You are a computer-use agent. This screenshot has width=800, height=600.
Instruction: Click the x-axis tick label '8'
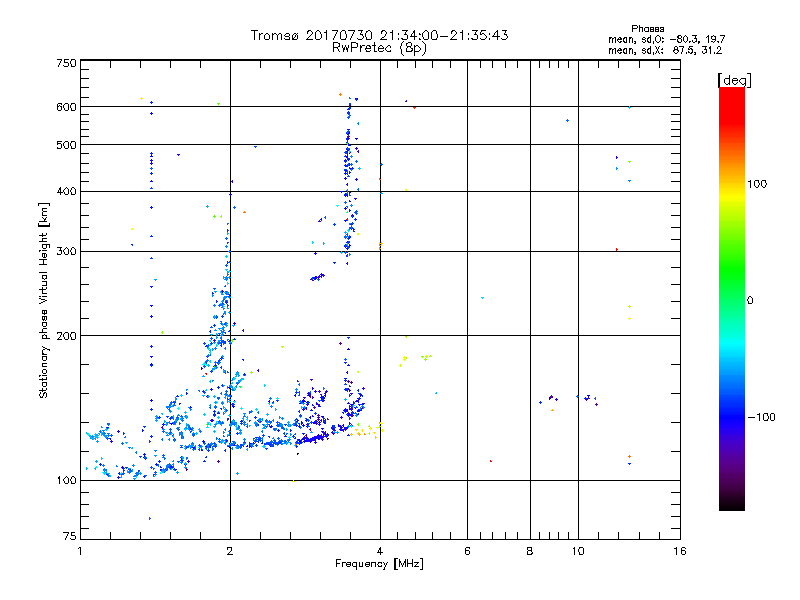530,551
